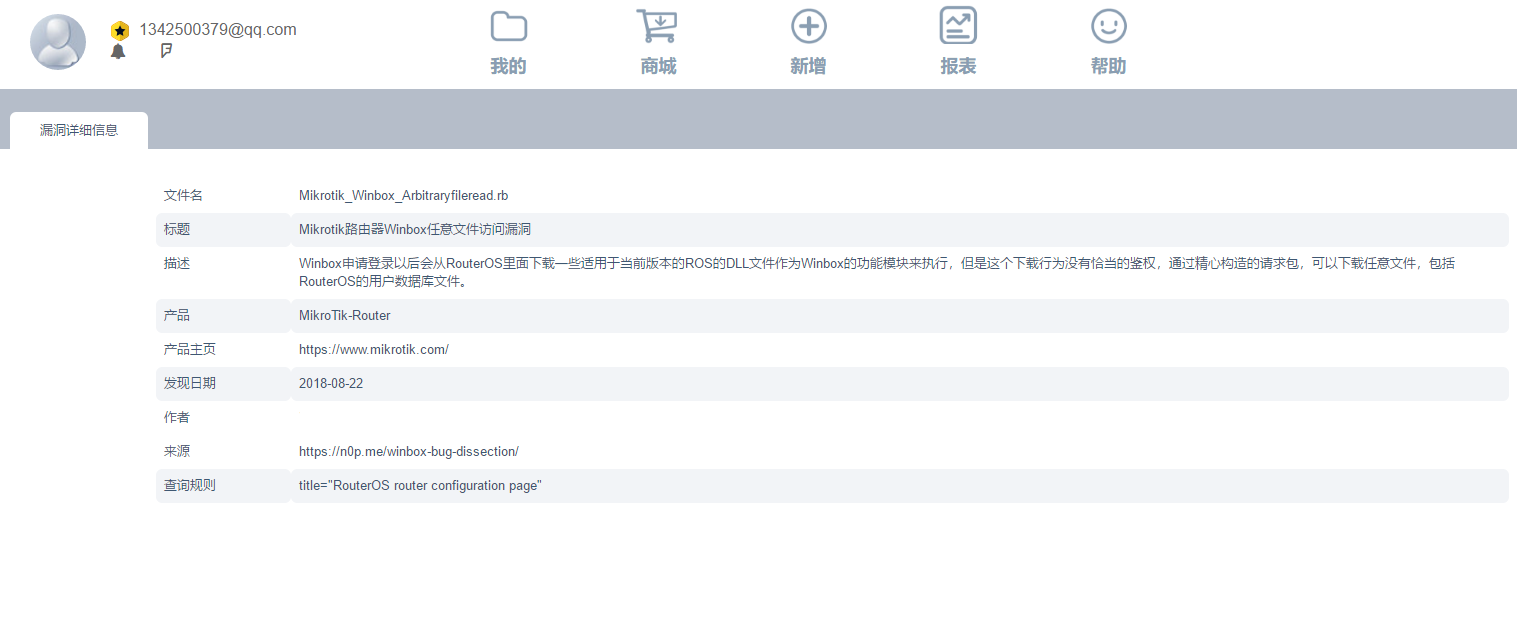This screenshot has width=1517, height=634.
Task: Click the 产品主页 row label
Action: tap(190, 350)
